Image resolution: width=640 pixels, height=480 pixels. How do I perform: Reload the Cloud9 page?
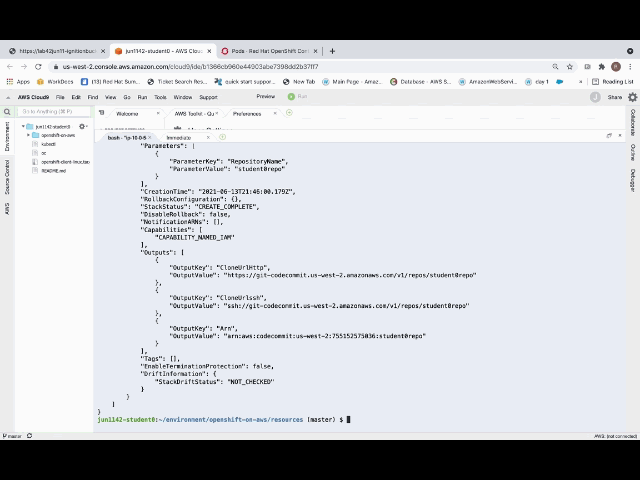[x=38, y=67]
